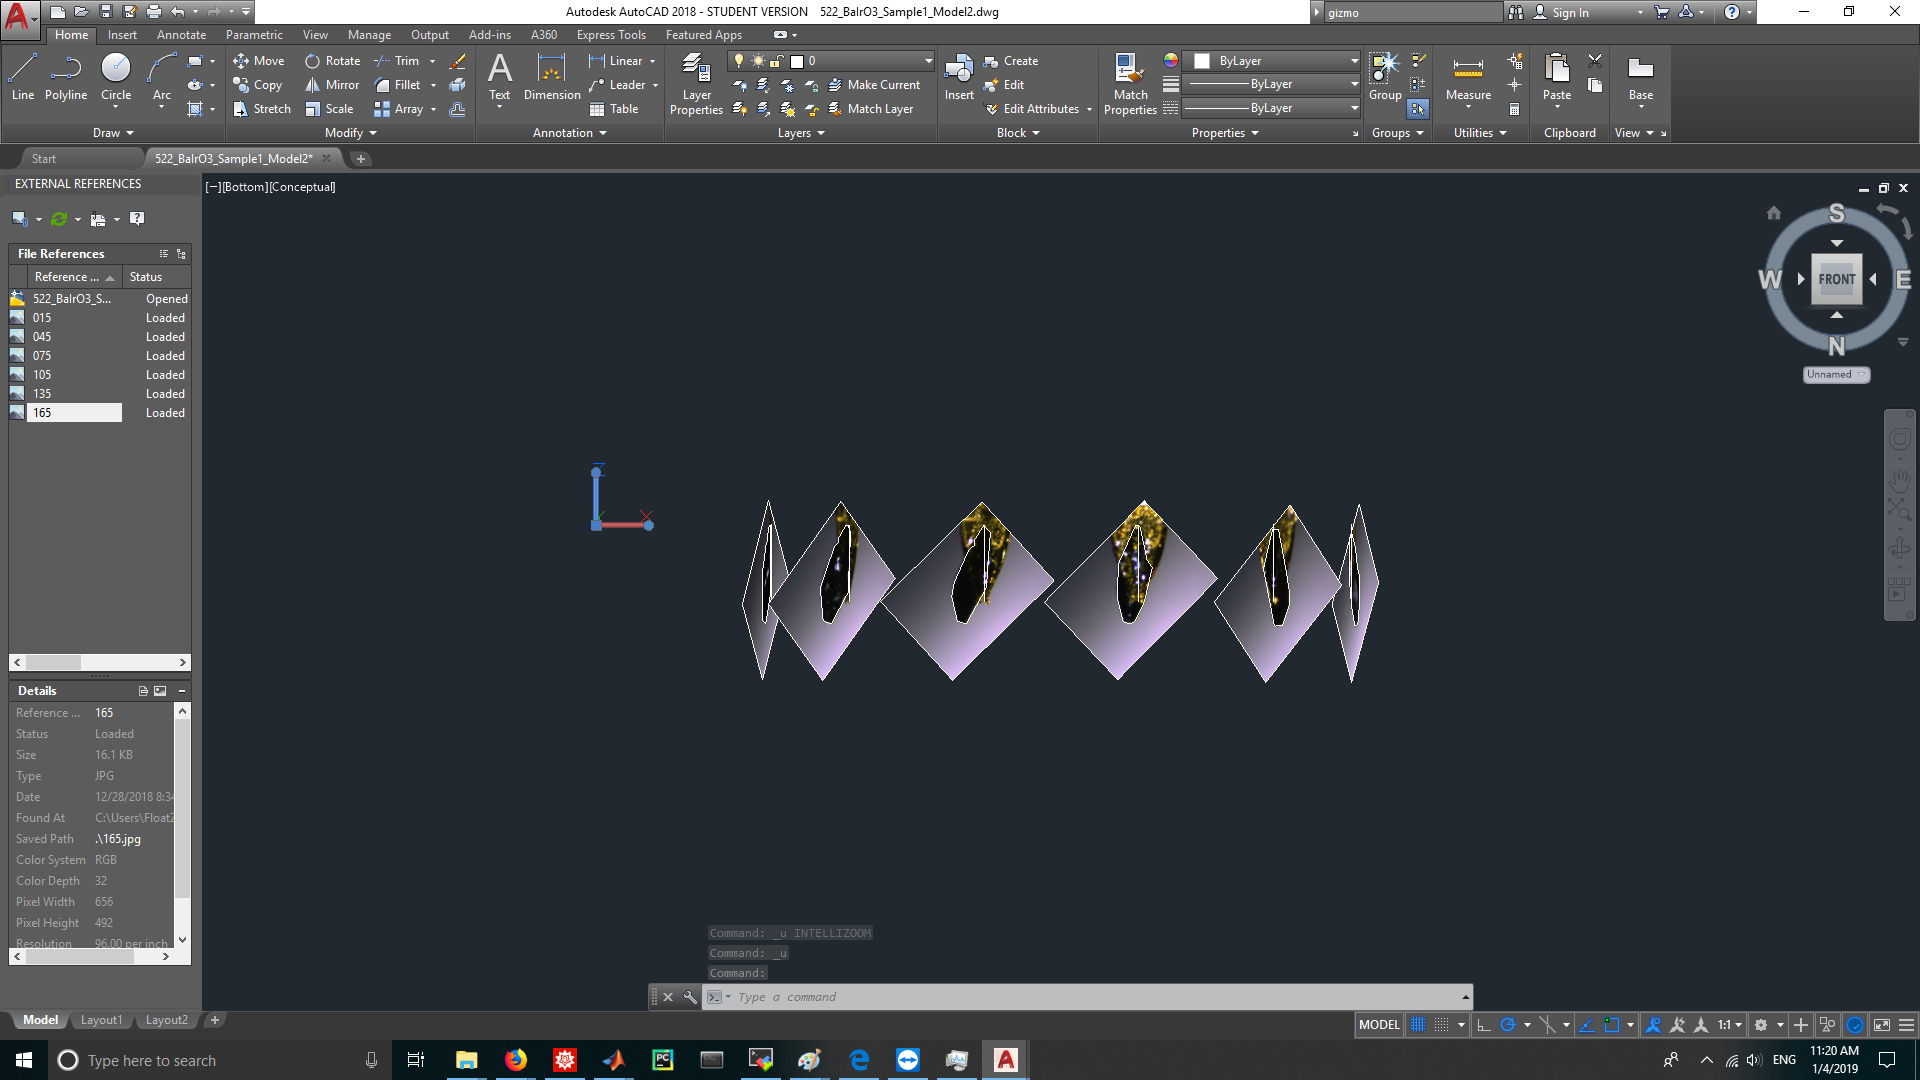Screen dimensions: 1920x1080
Task: Click the Copy tool
Action: 258,85
